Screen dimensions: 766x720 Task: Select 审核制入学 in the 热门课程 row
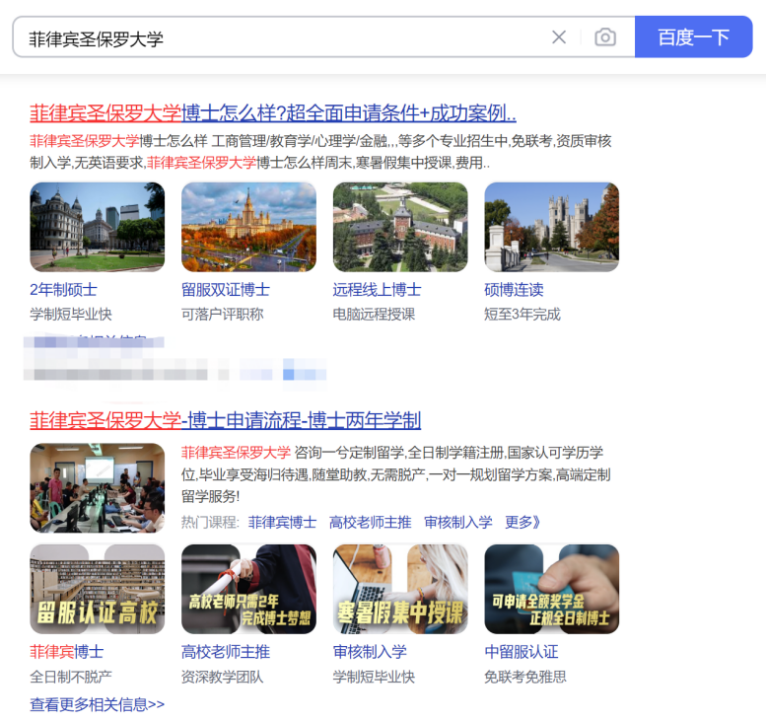click(458, 523)
